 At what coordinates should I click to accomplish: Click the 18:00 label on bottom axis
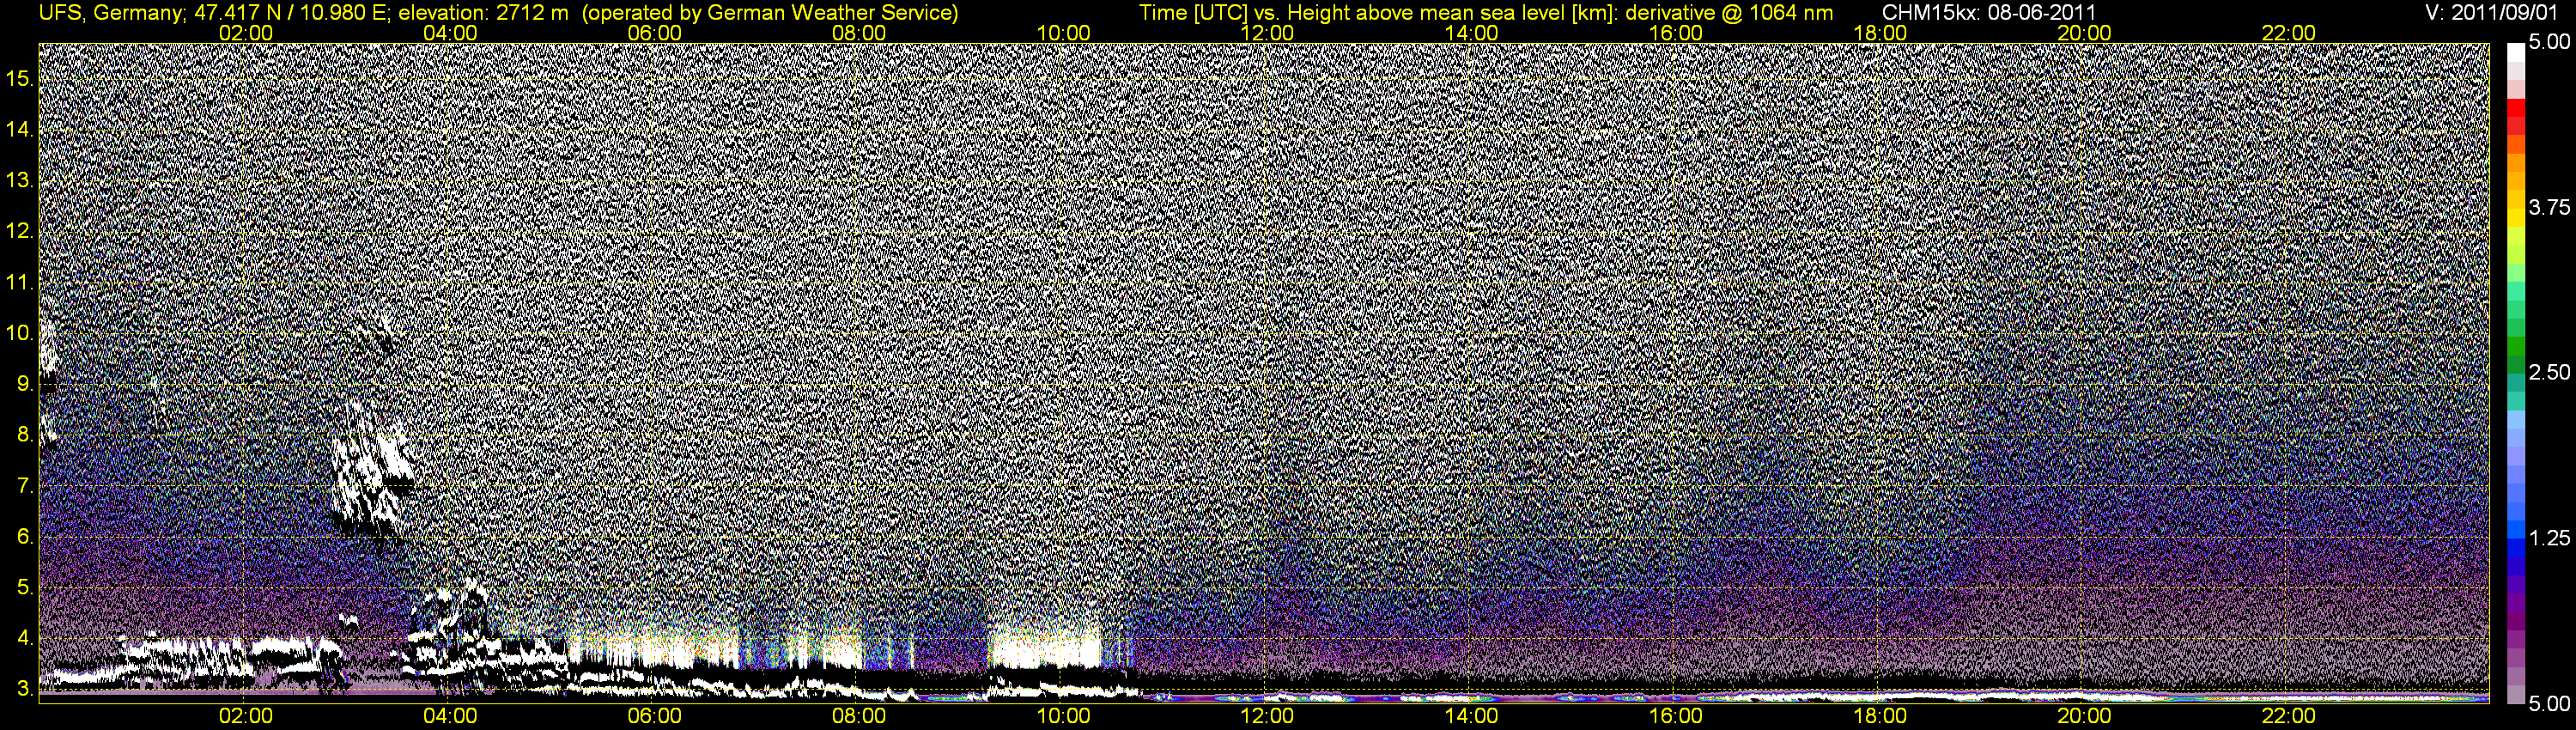(x=1880, y=716)
